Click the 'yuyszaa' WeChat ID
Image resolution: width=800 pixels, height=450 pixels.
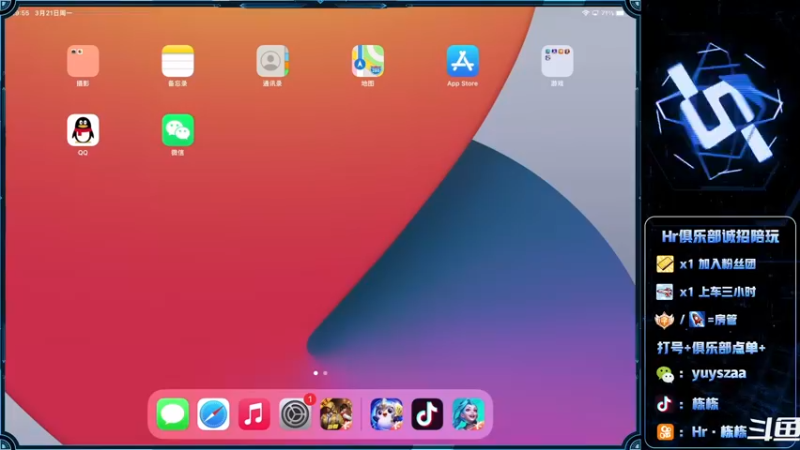pyautogui.click(x=719, y=374)
